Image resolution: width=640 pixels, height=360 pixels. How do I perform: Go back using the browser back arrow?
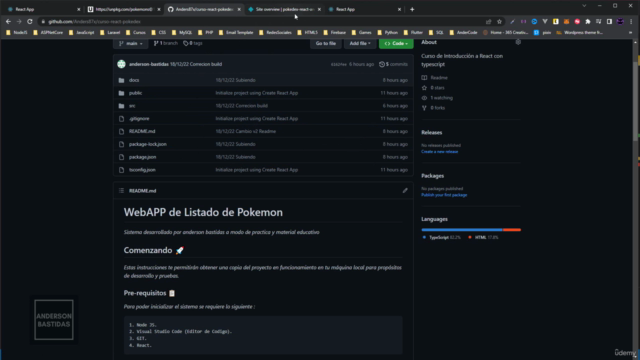point(8,22)
